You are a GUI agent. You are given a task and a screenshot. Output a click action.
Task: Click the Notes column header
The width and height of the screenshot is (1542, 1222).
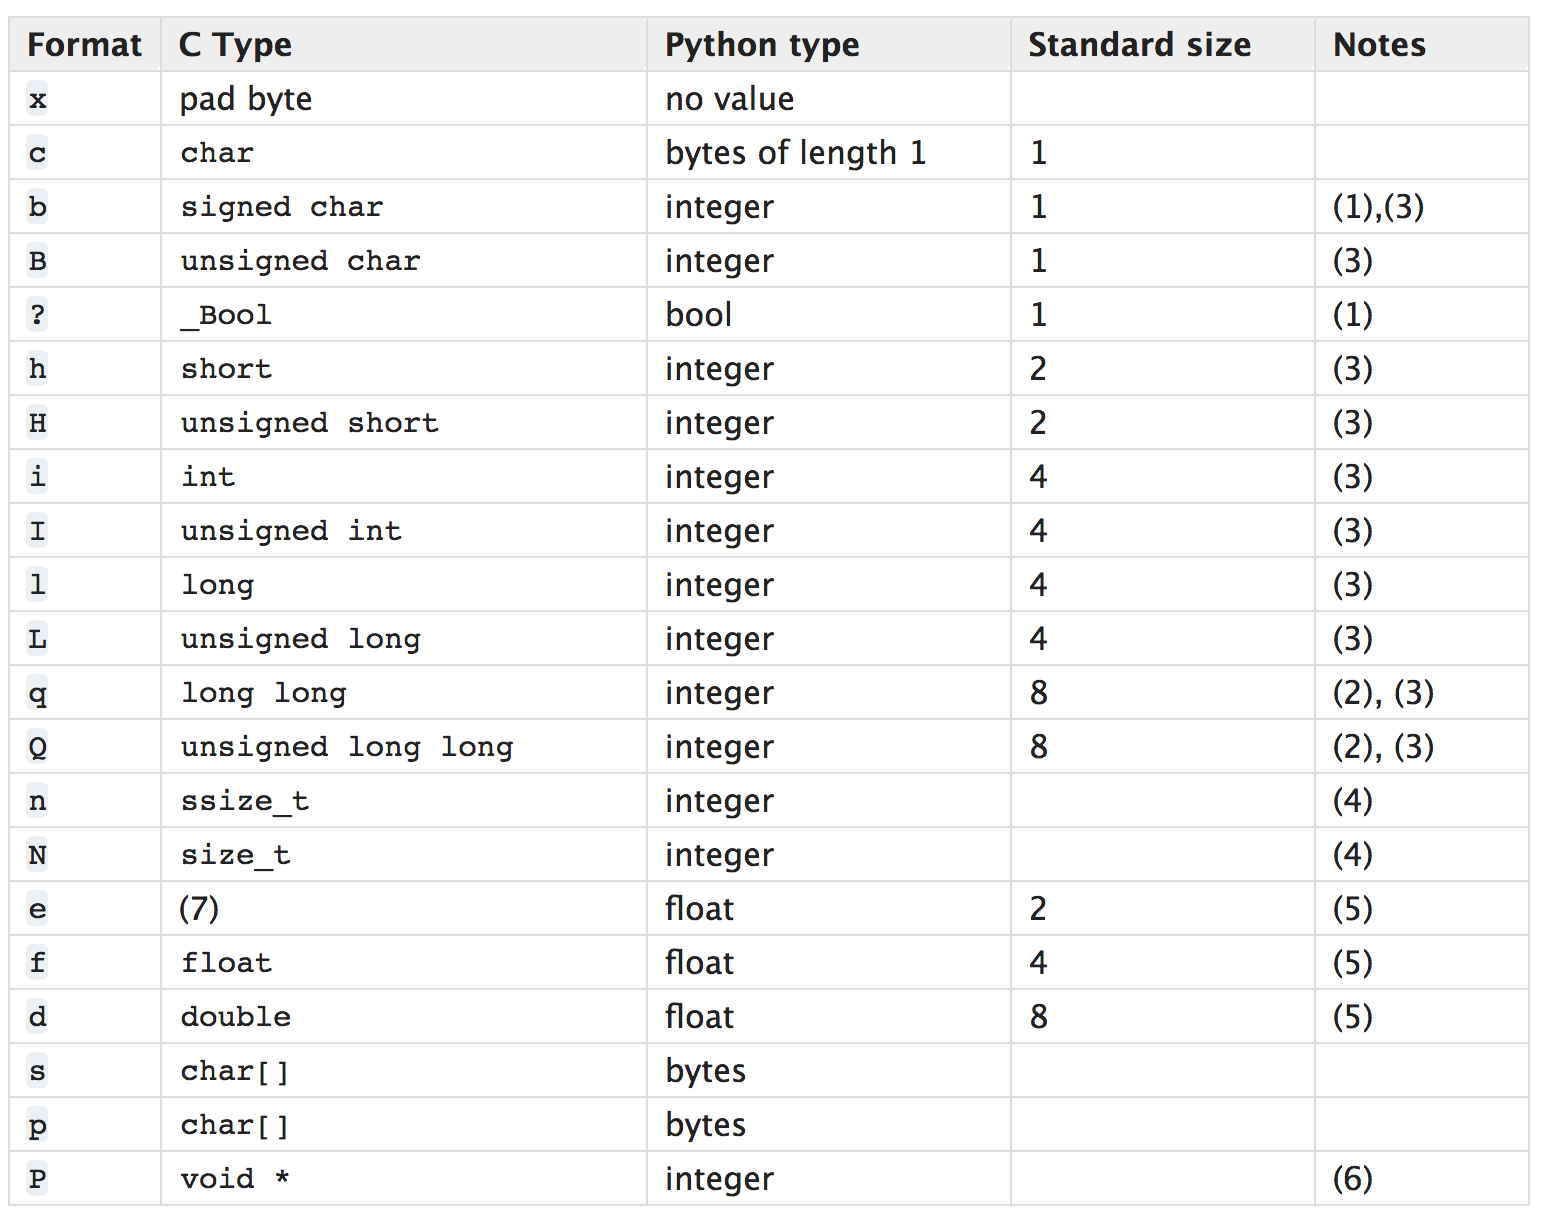[x=1379, y=45]
